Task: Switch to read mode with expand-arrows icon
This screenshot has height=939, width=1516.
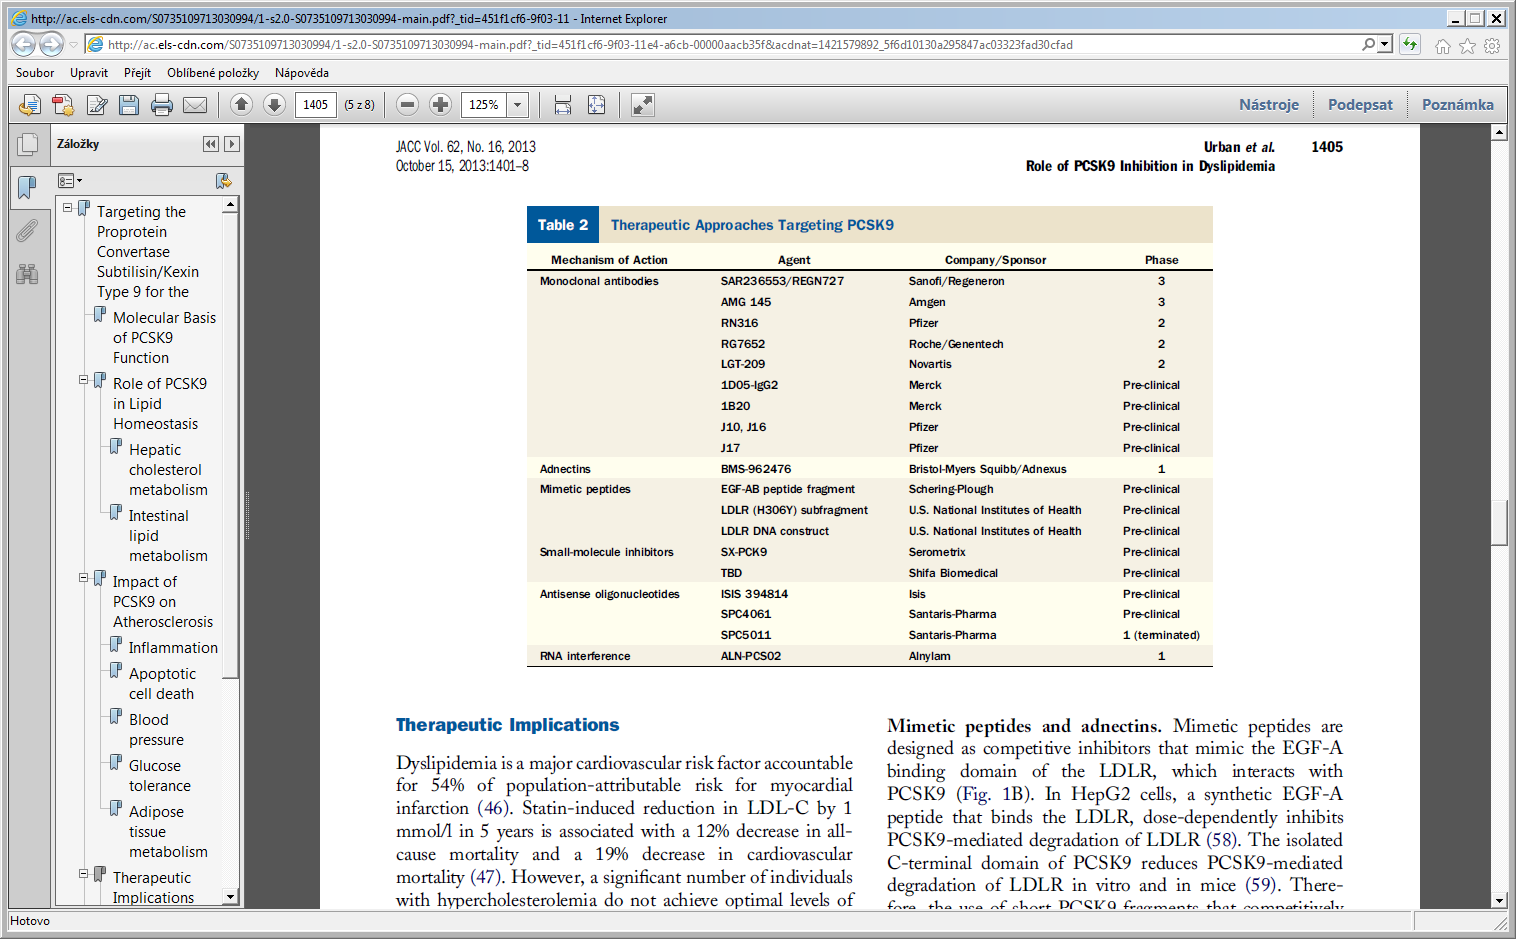Action: pyautogui.click(x=643, y=104)
